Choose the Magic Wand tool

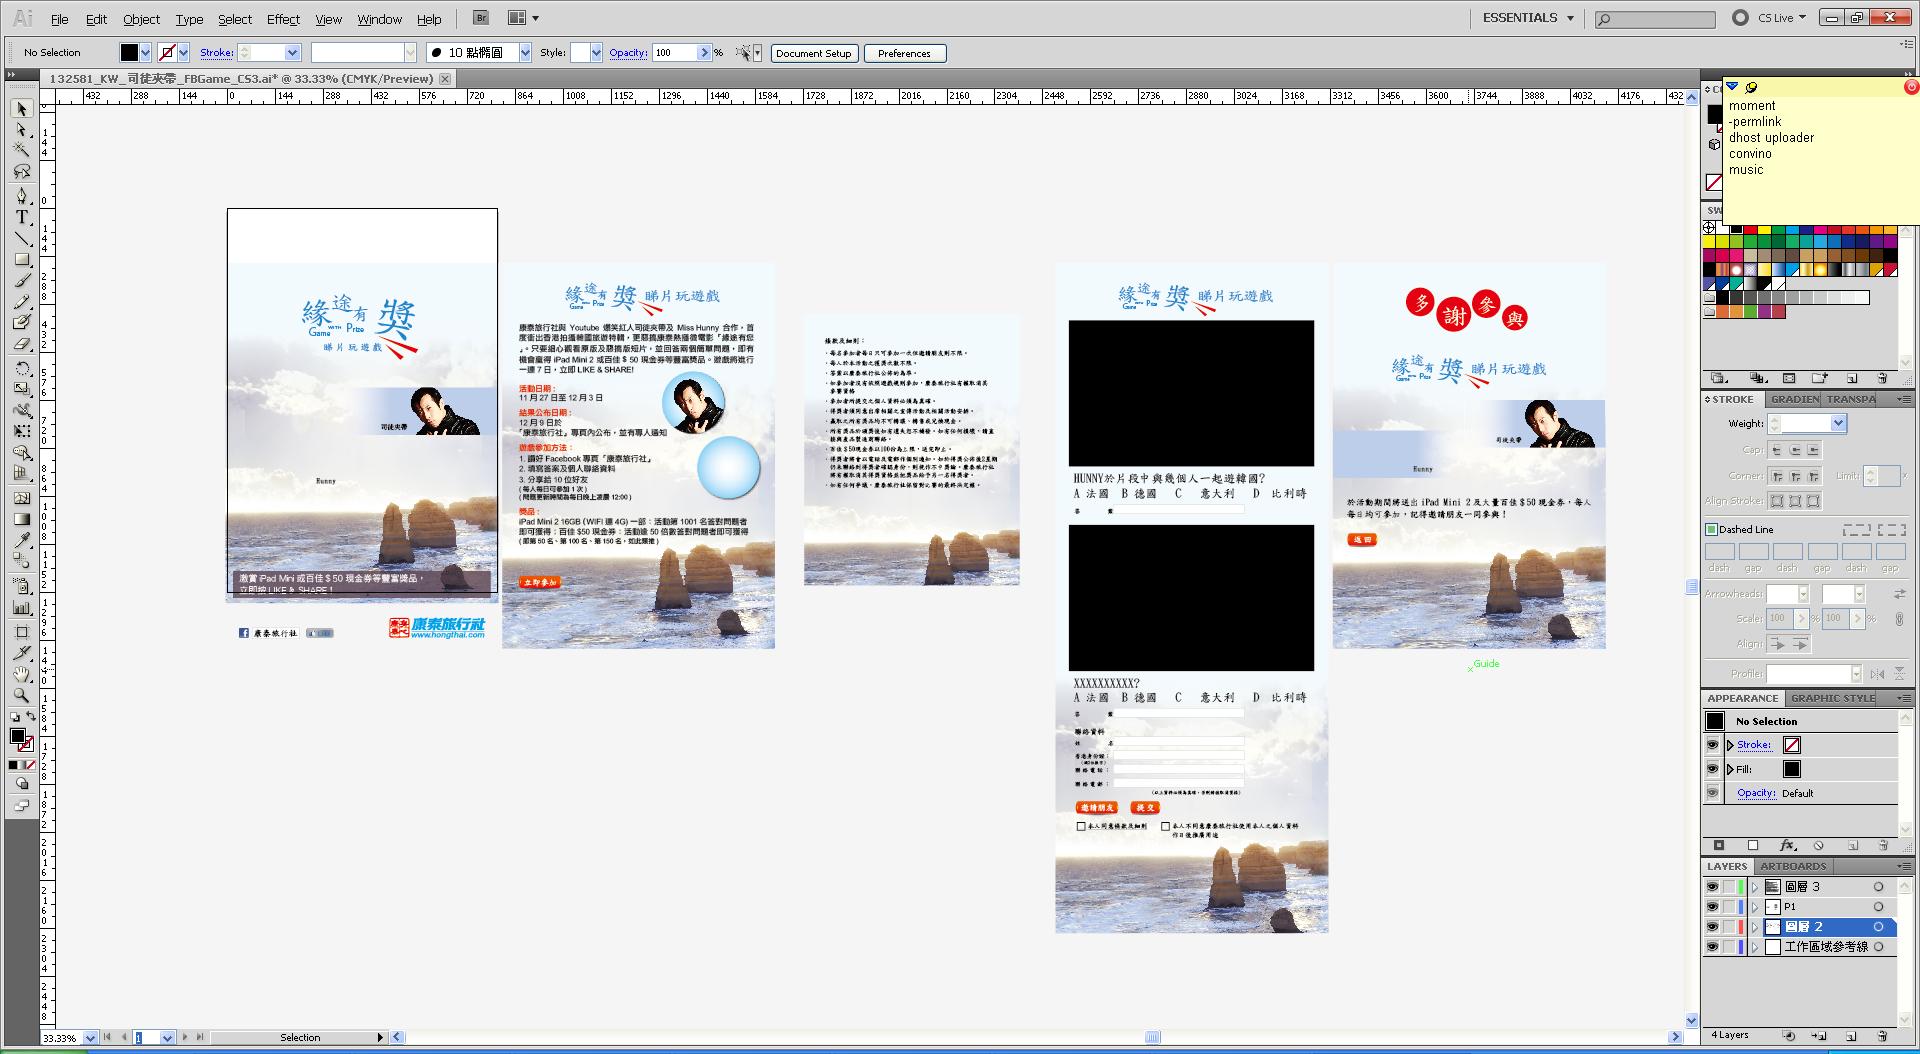pos(22,150)
